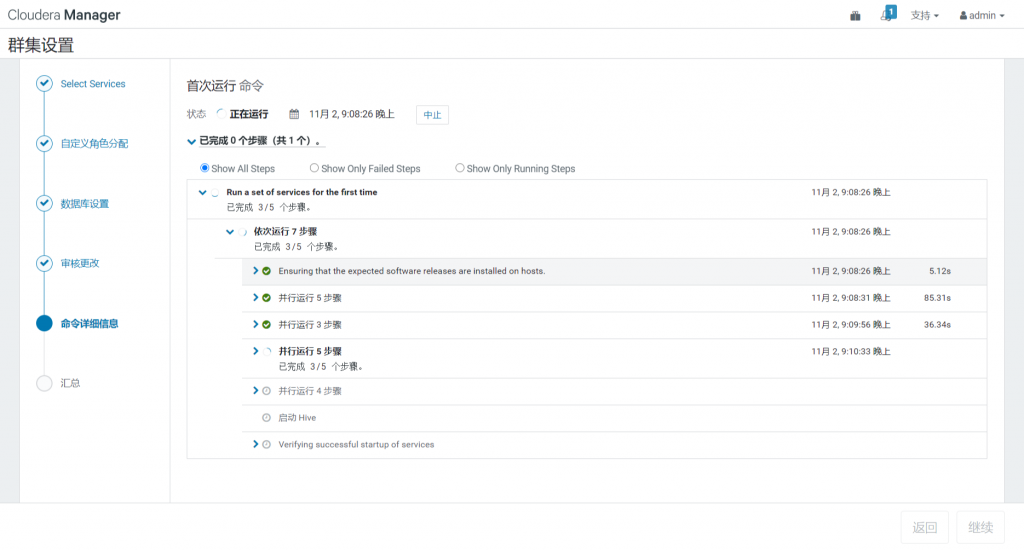Click checkmark circle next to Select Services

tap(44, 83)
